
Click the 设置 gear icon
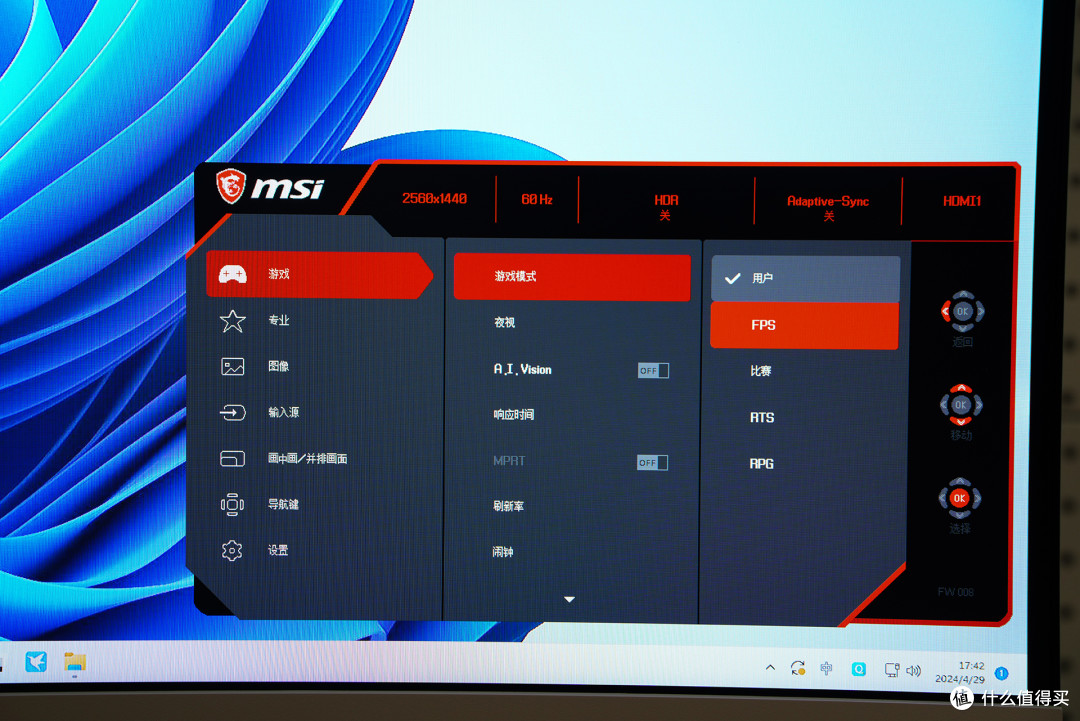[232, 551]
